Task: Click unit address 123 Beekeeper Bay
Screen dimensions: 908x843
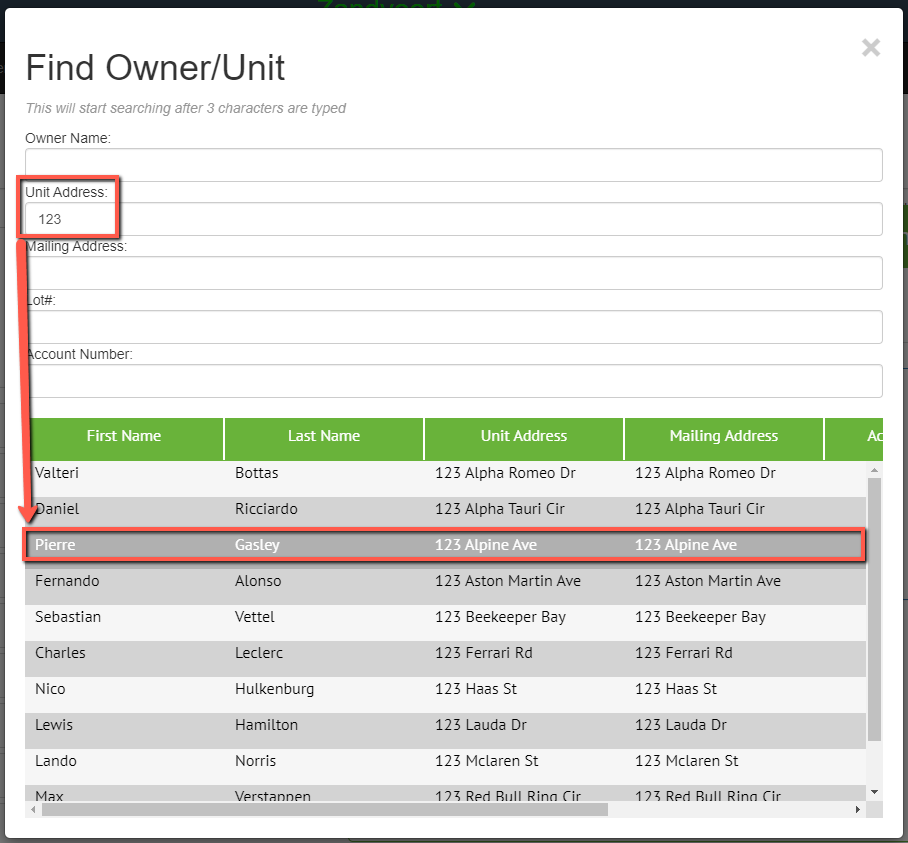Action: coord(500,617)
